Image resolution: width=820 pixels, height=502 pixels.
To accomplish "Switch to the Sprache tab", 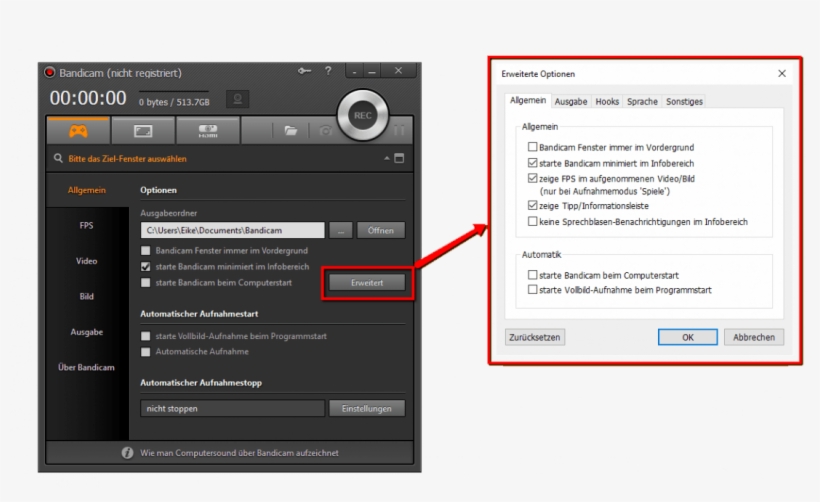I will pos(642,101).
